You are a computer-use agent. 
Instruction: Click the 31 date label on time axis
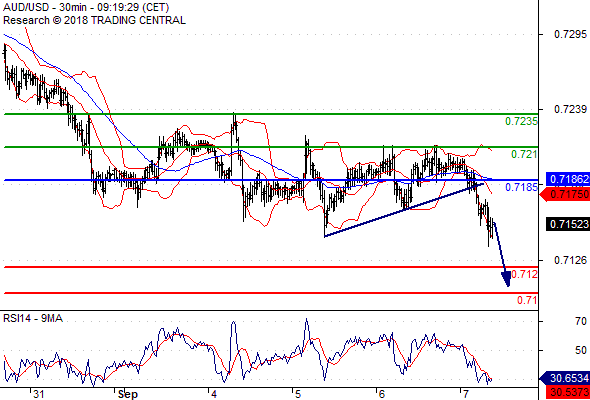(39, 394)
